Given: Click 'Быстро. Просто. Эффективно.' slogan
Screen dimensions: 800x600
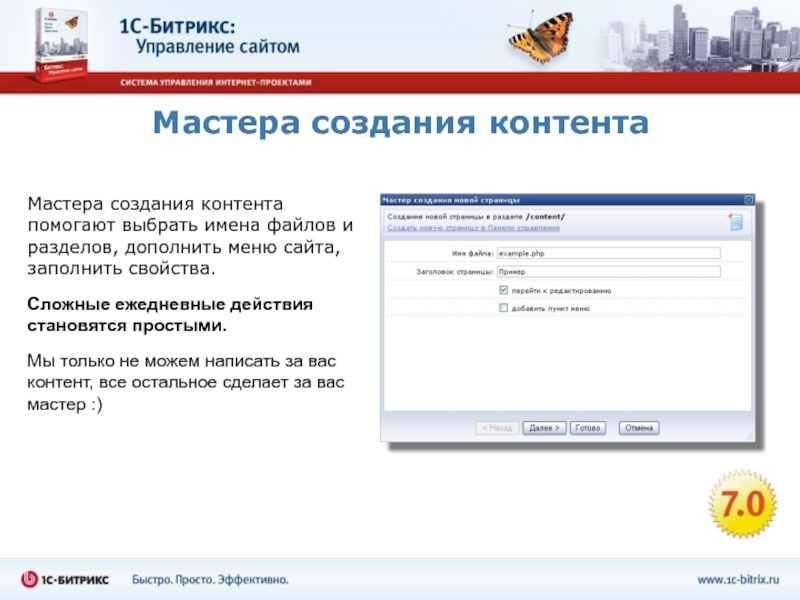Looking at the screenshot, I should point(210,580).
